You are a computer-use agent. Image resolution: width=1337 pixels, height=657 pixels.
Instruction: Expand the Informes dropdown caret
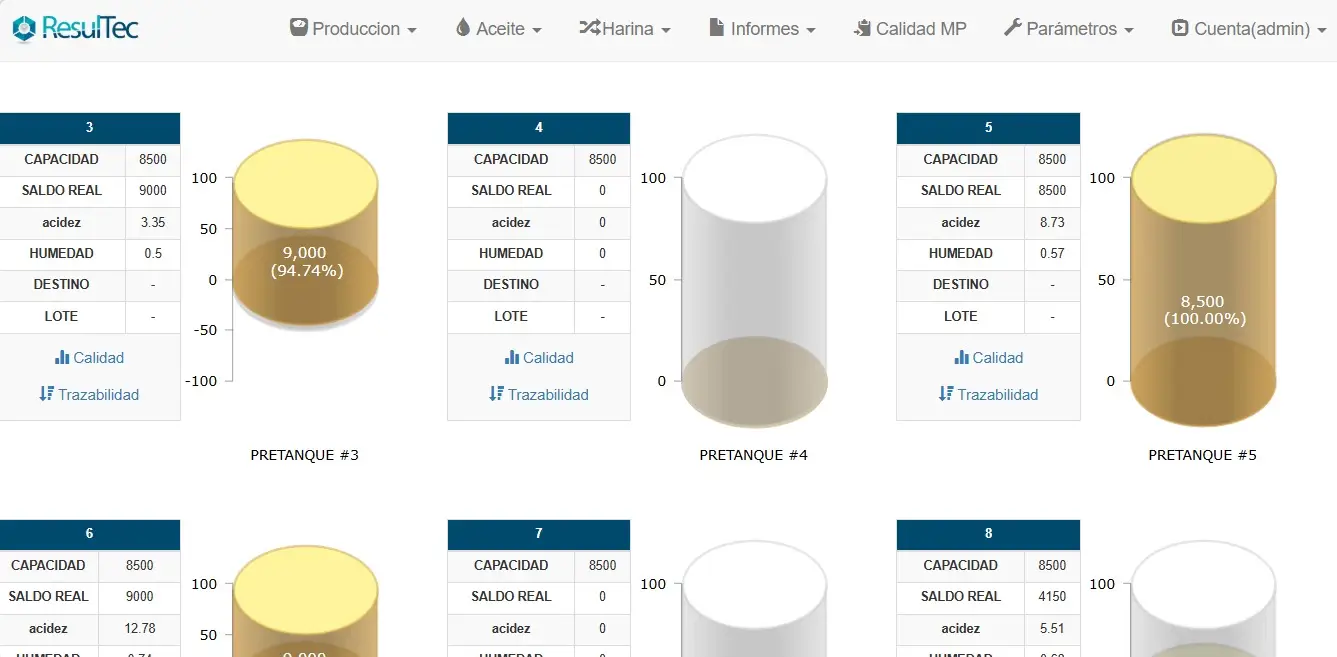811,30
